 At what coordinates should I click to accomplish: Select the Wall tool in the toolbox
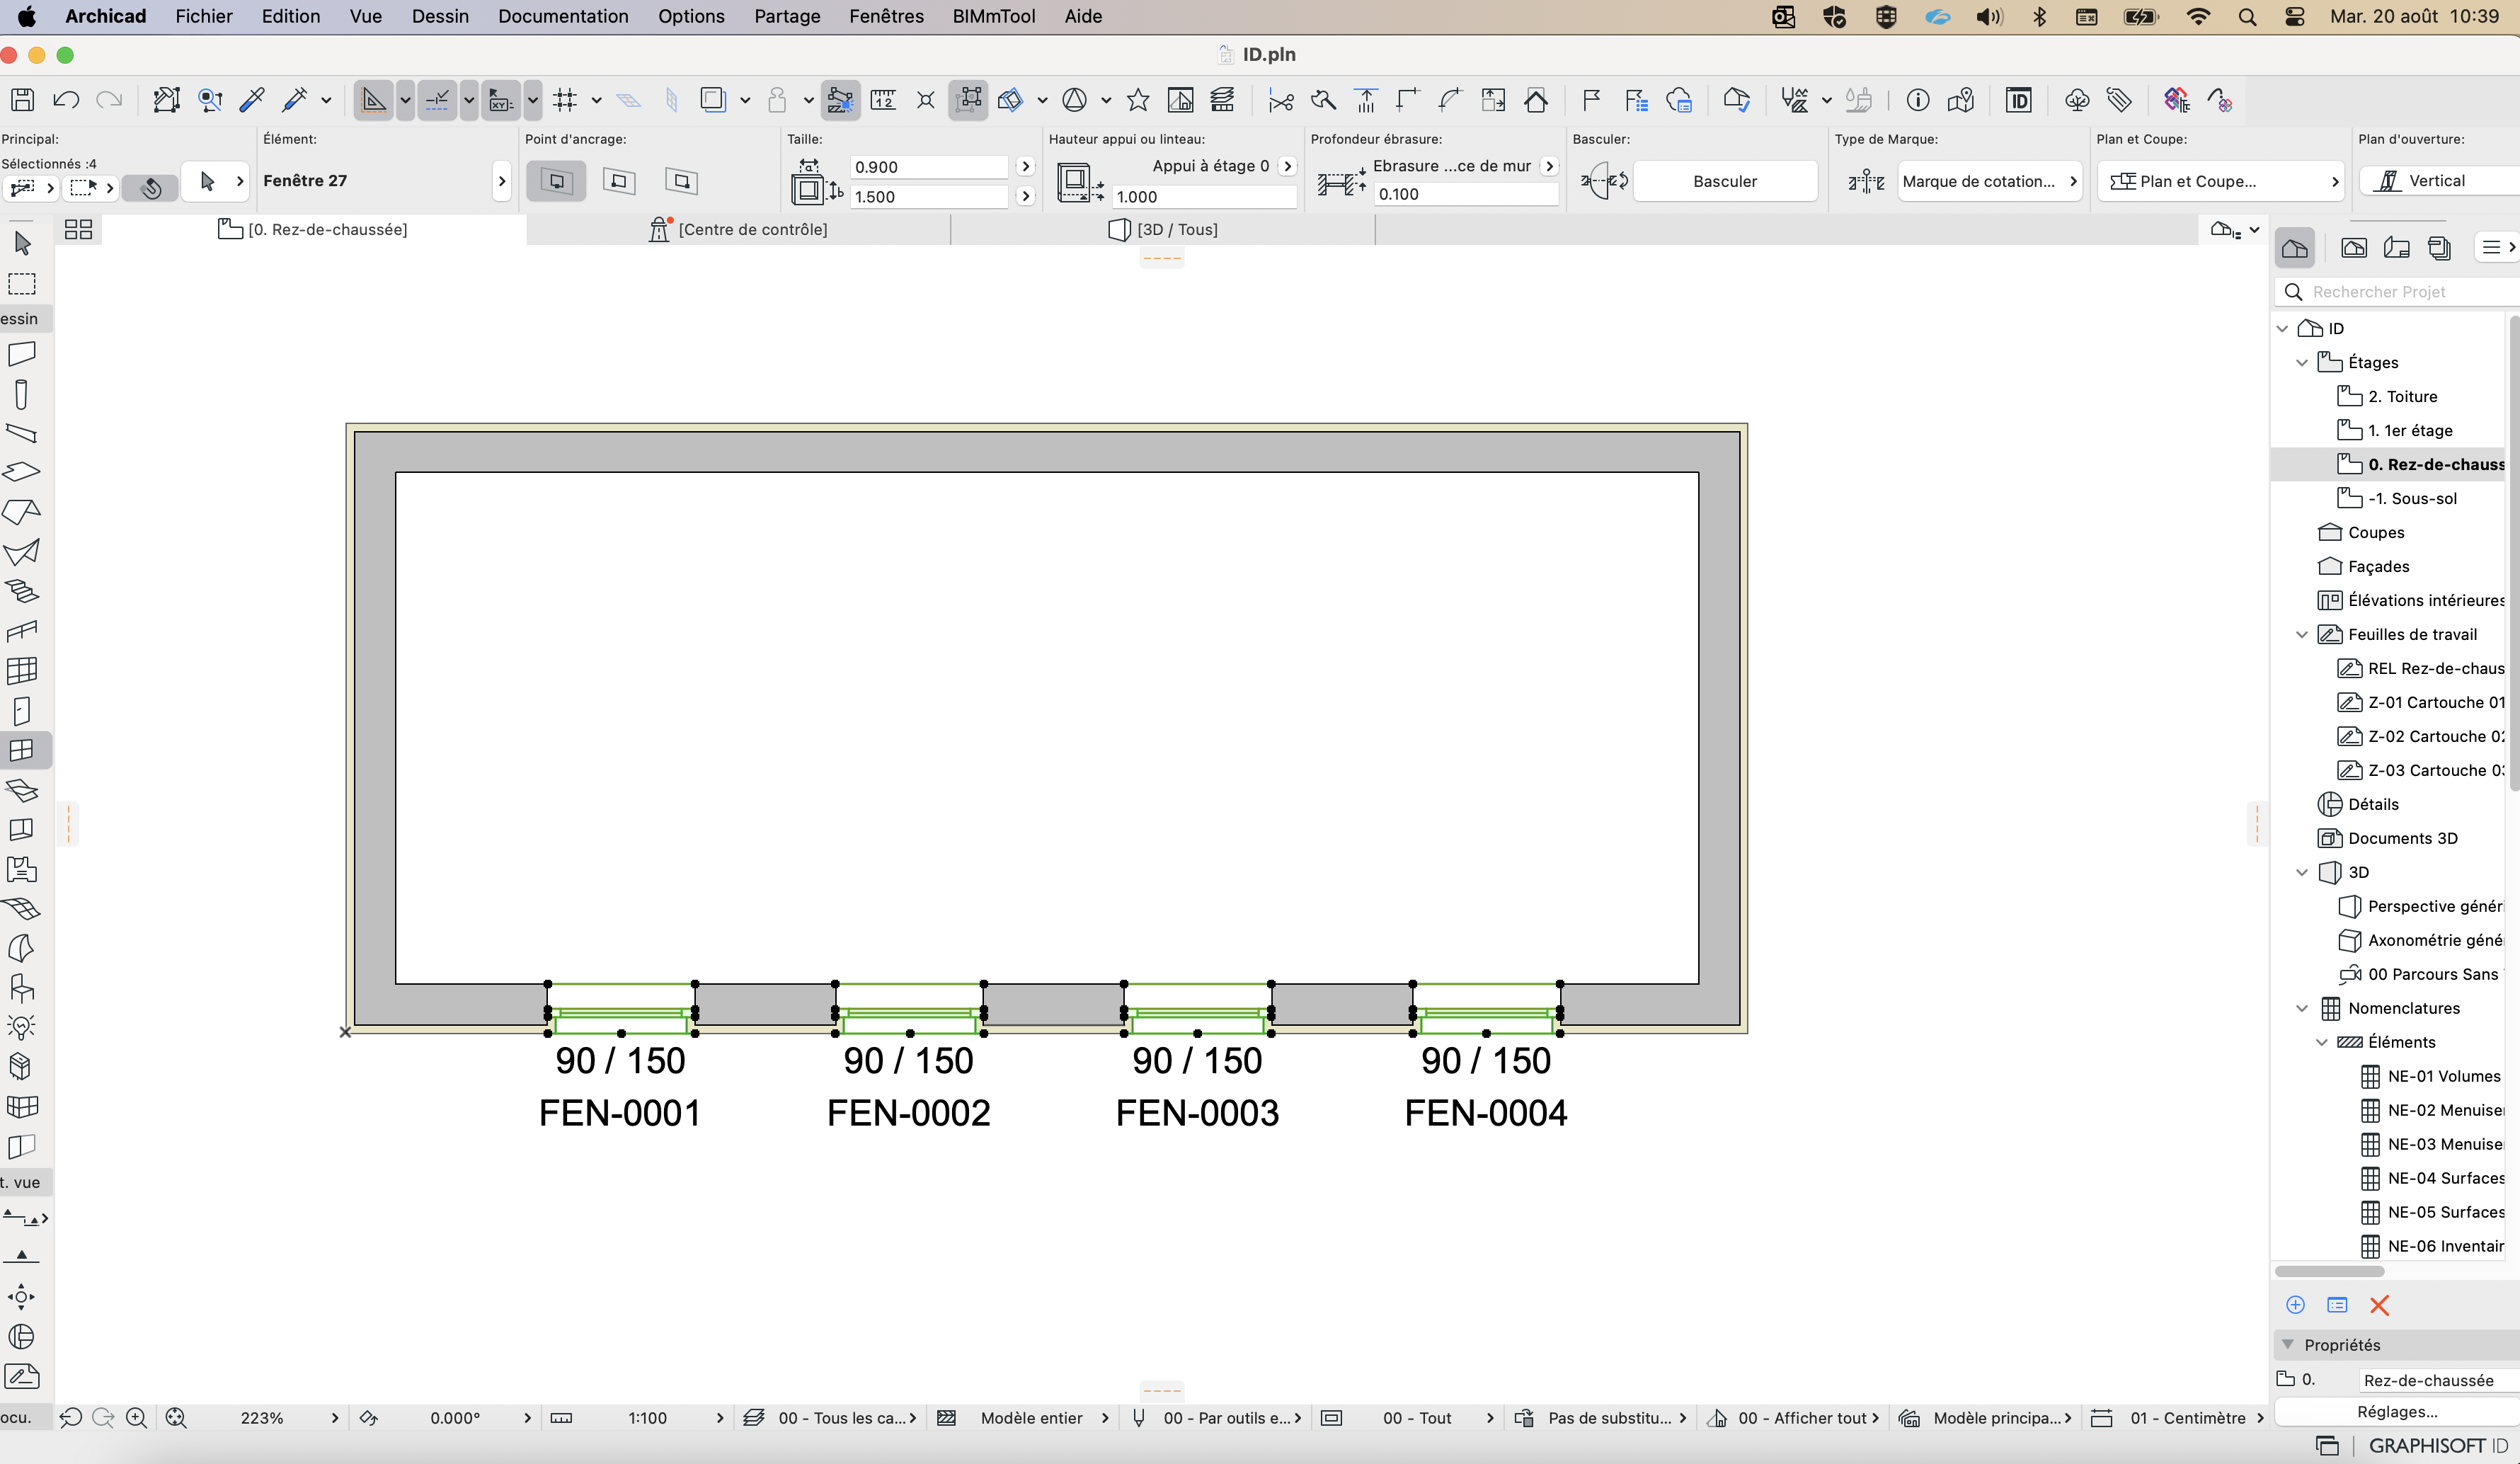pos(22,354)
